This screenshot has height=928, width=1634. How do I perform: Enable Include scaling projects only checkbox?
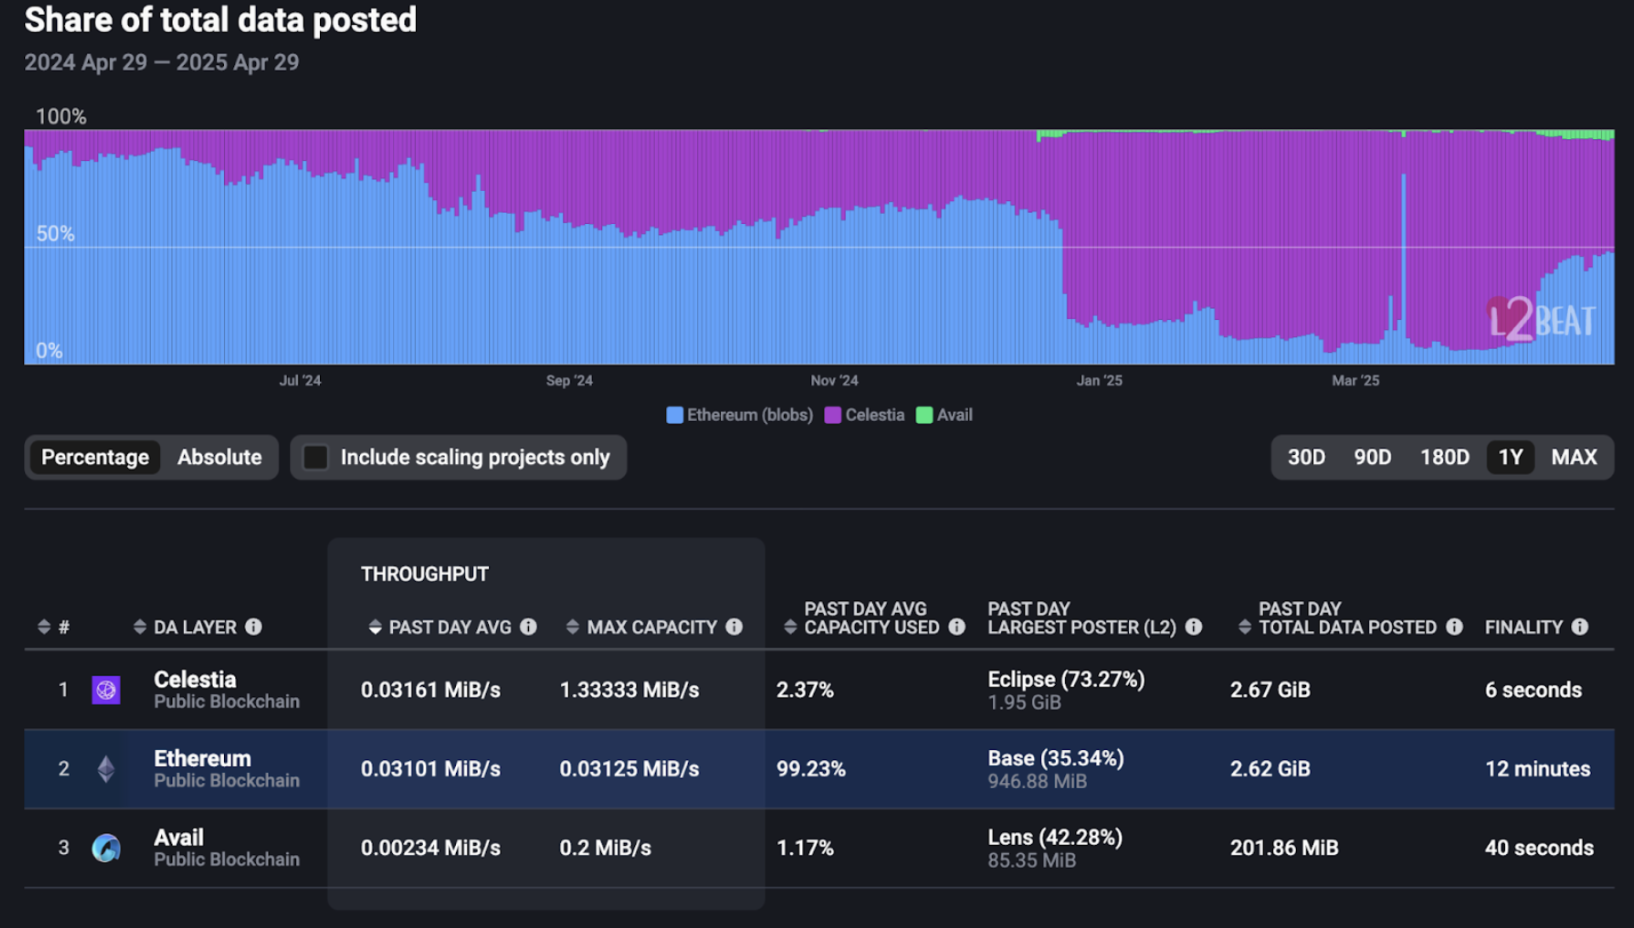[x=316, y=457]
